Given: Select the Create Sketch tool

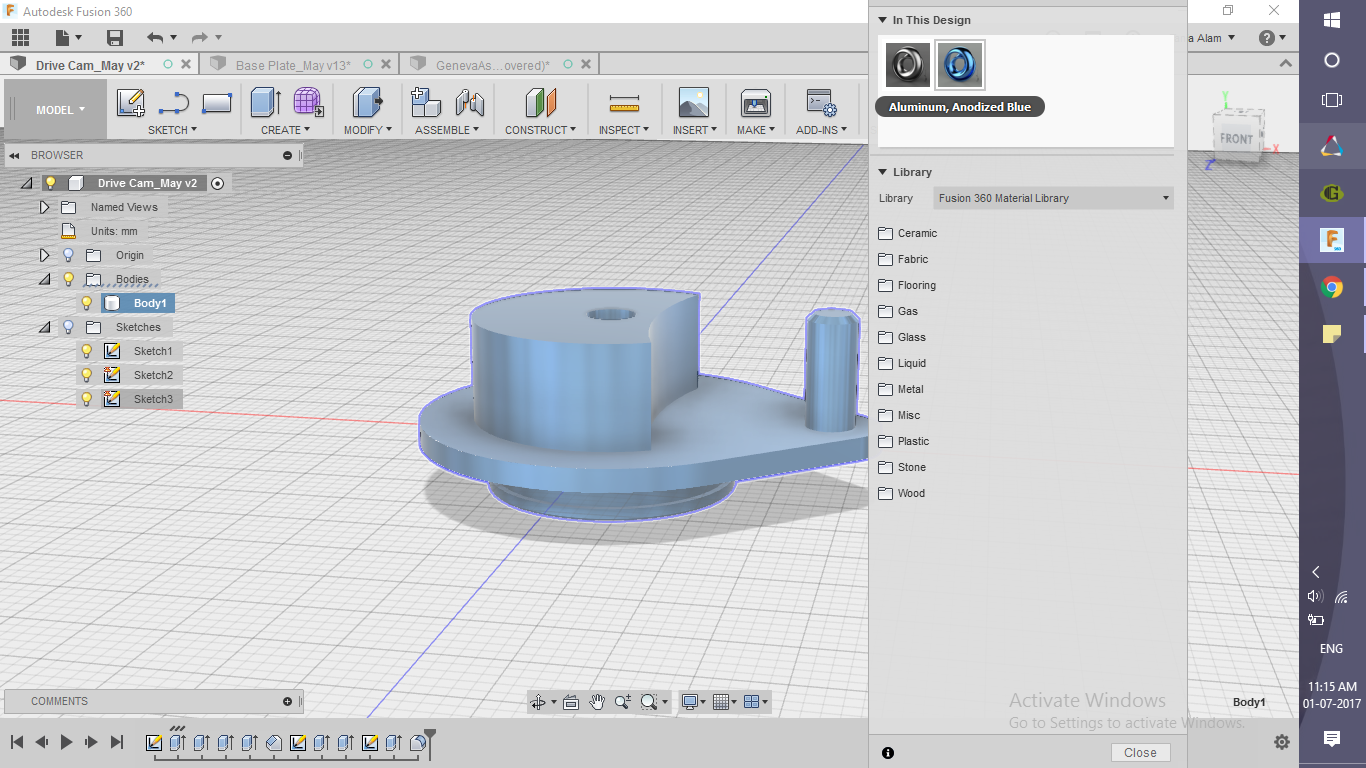Looking at the screenshot, I should tap(131, 103).
